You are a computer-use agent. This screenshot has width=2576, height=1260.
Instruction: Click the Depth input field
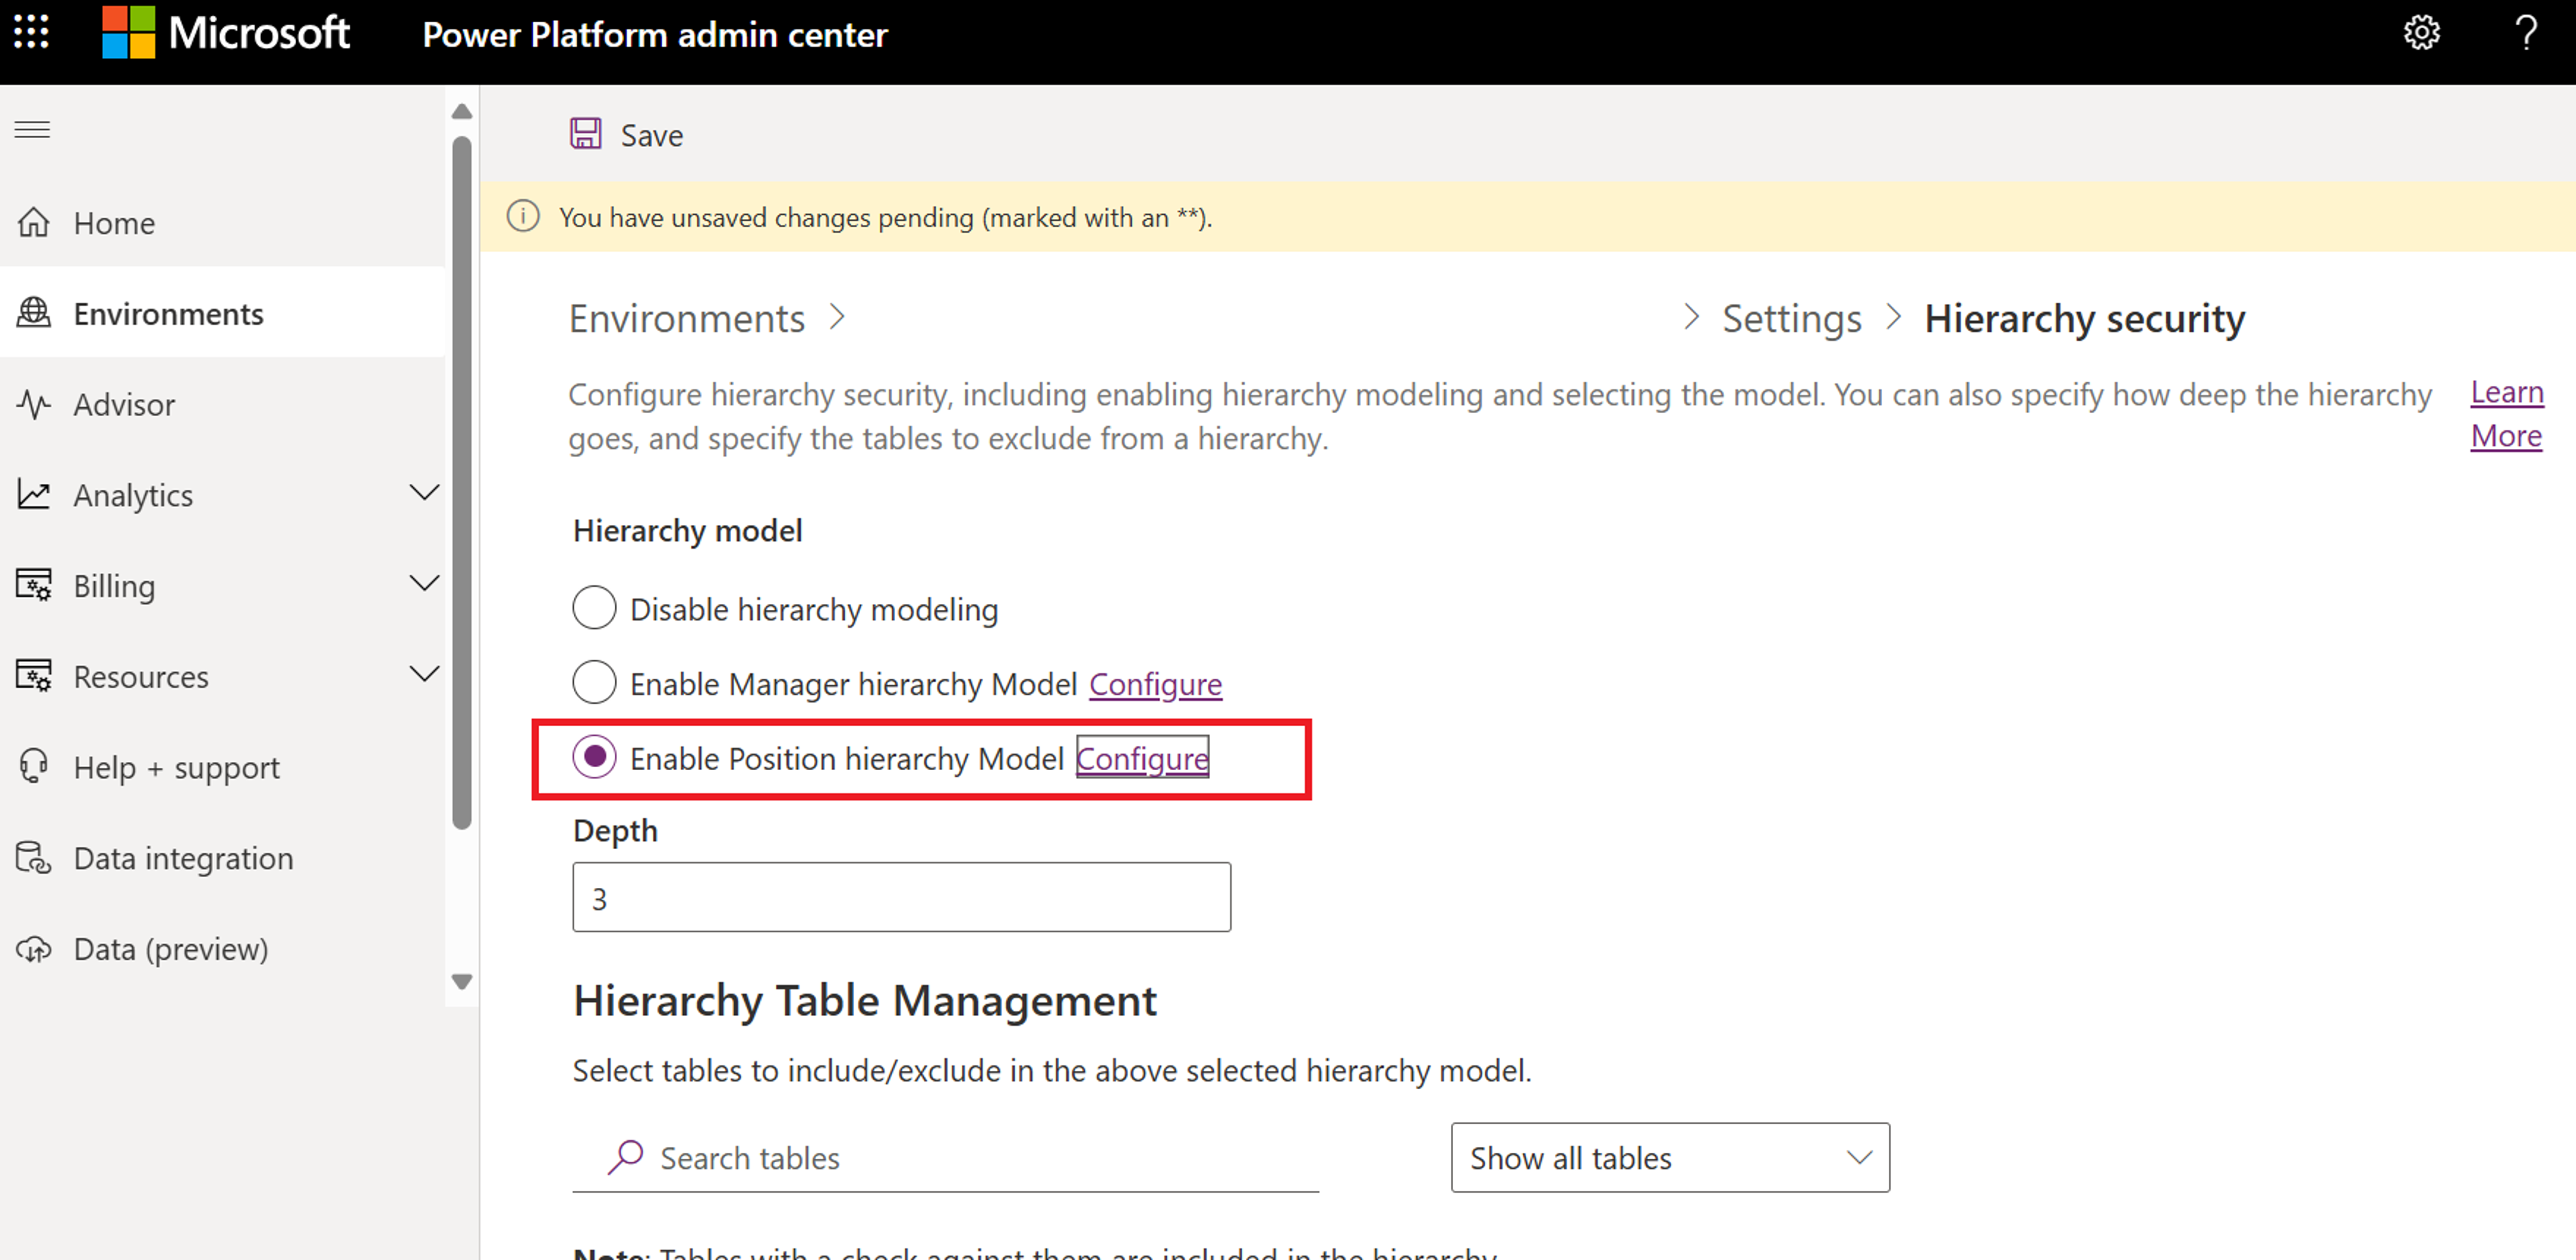900,897
